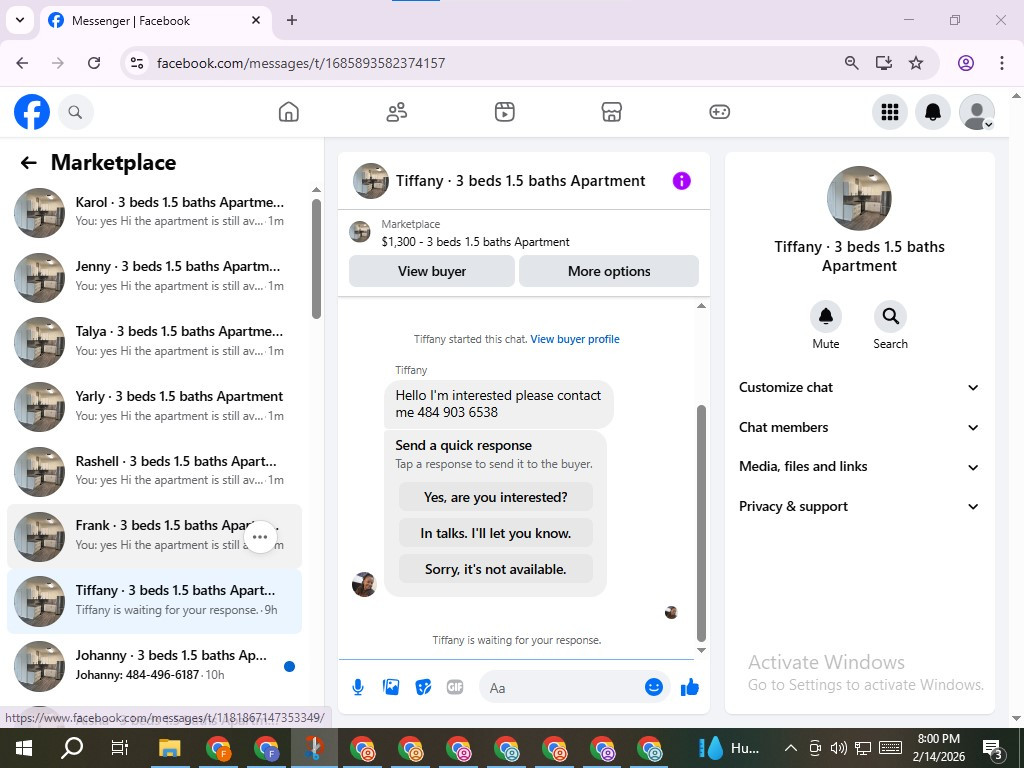Open Rashell conversation
1024x768 pixels.
point(155,471)
